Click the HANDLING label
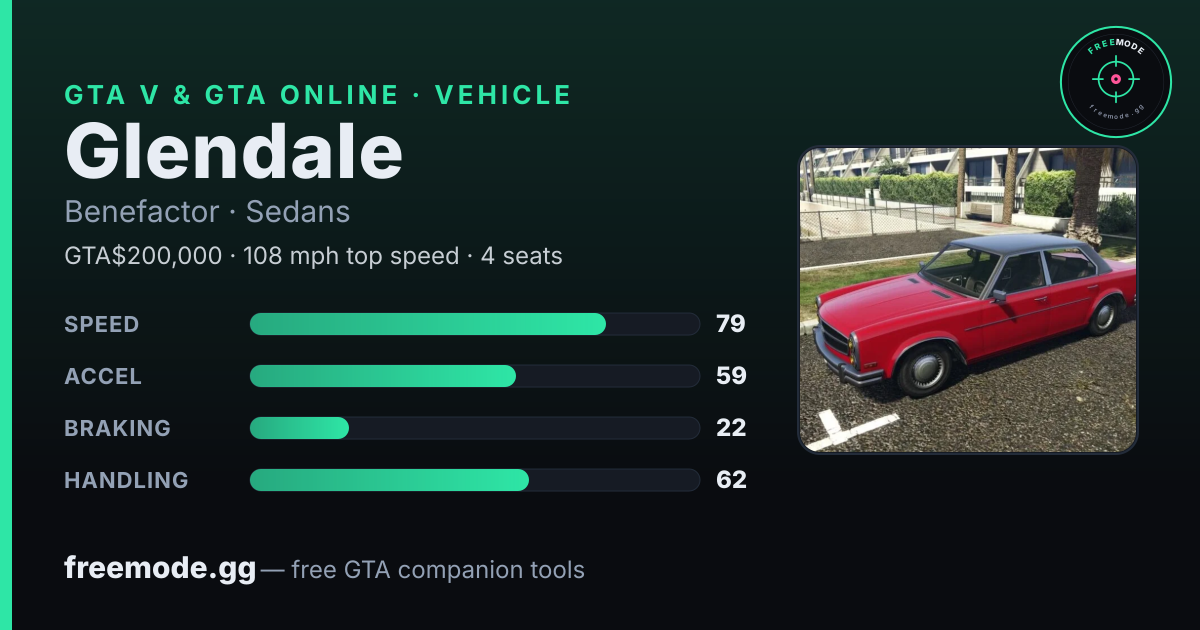This screenshot has height=630, width=1200. [126, 480]
